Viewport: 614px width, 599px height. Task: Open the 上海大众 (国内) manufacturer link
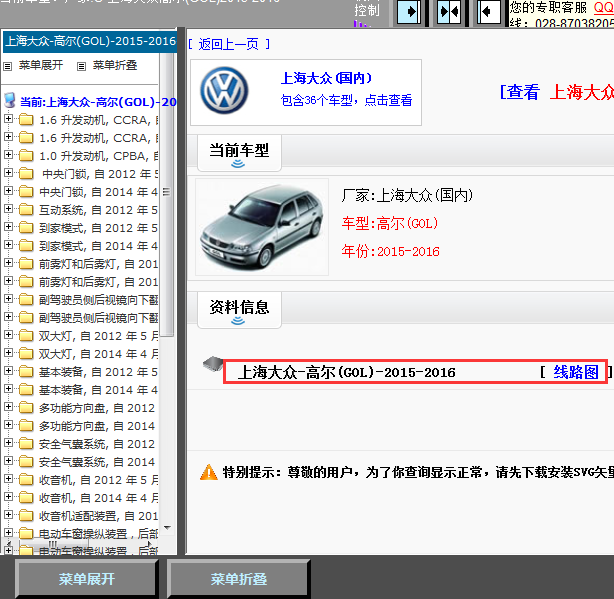point(326,78)
